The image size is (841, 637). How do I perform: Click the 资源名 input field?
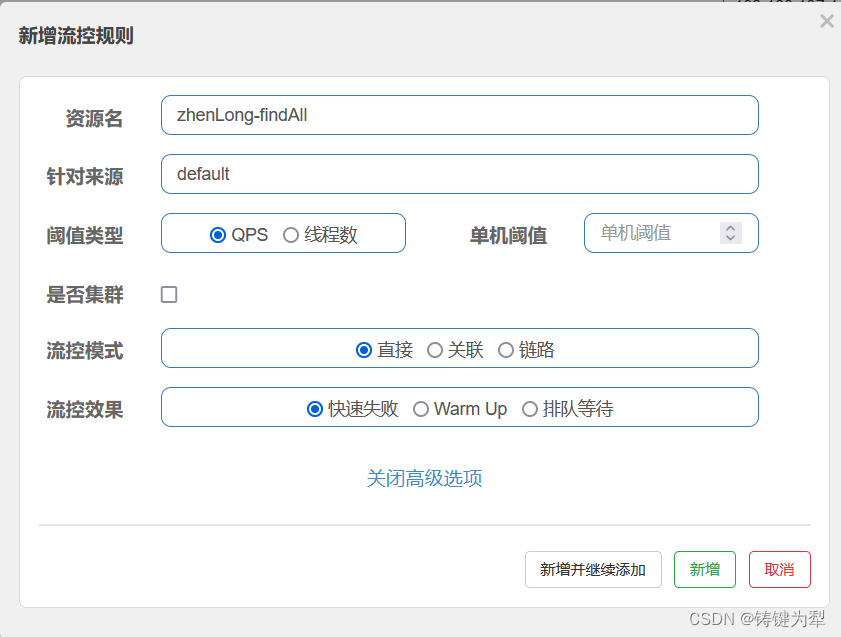[x=459, y=115]
